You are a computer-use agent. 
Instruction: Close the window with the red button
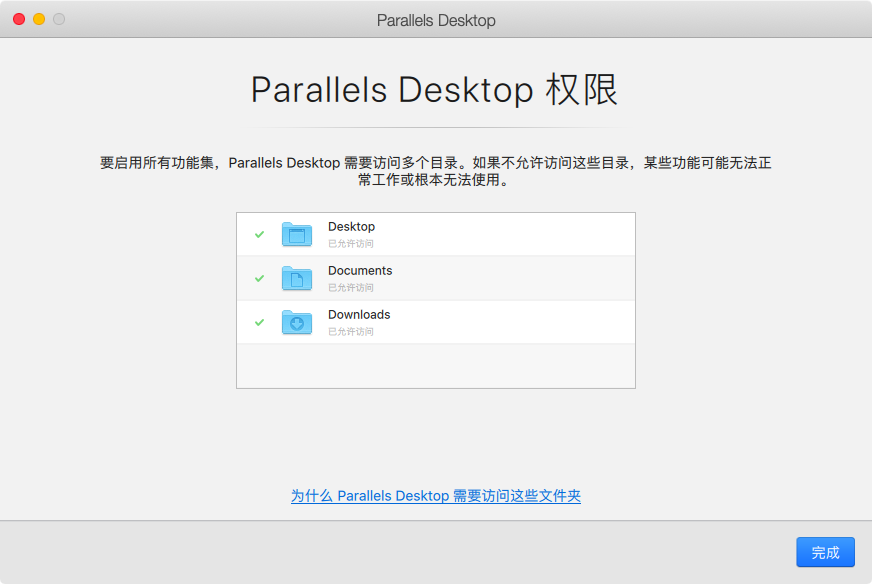tap(19, 19)
